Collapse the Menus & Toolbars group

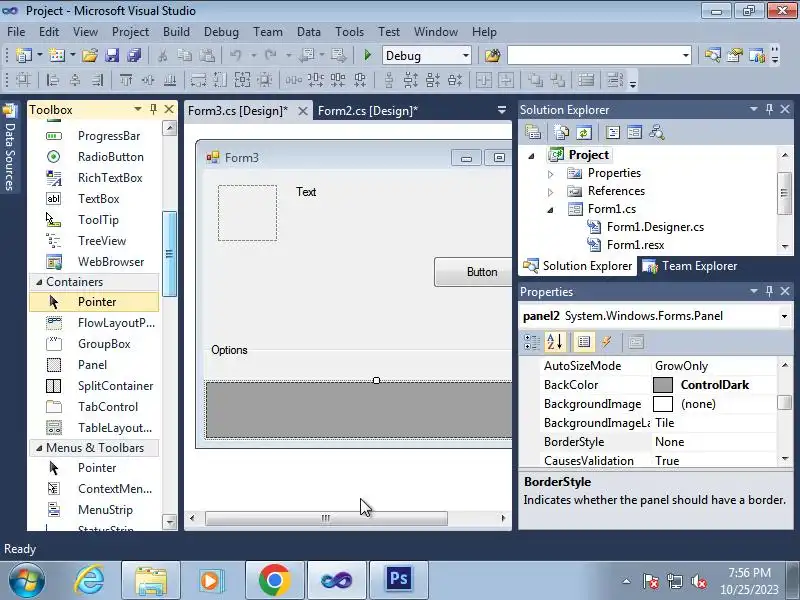tap(39, 448)
